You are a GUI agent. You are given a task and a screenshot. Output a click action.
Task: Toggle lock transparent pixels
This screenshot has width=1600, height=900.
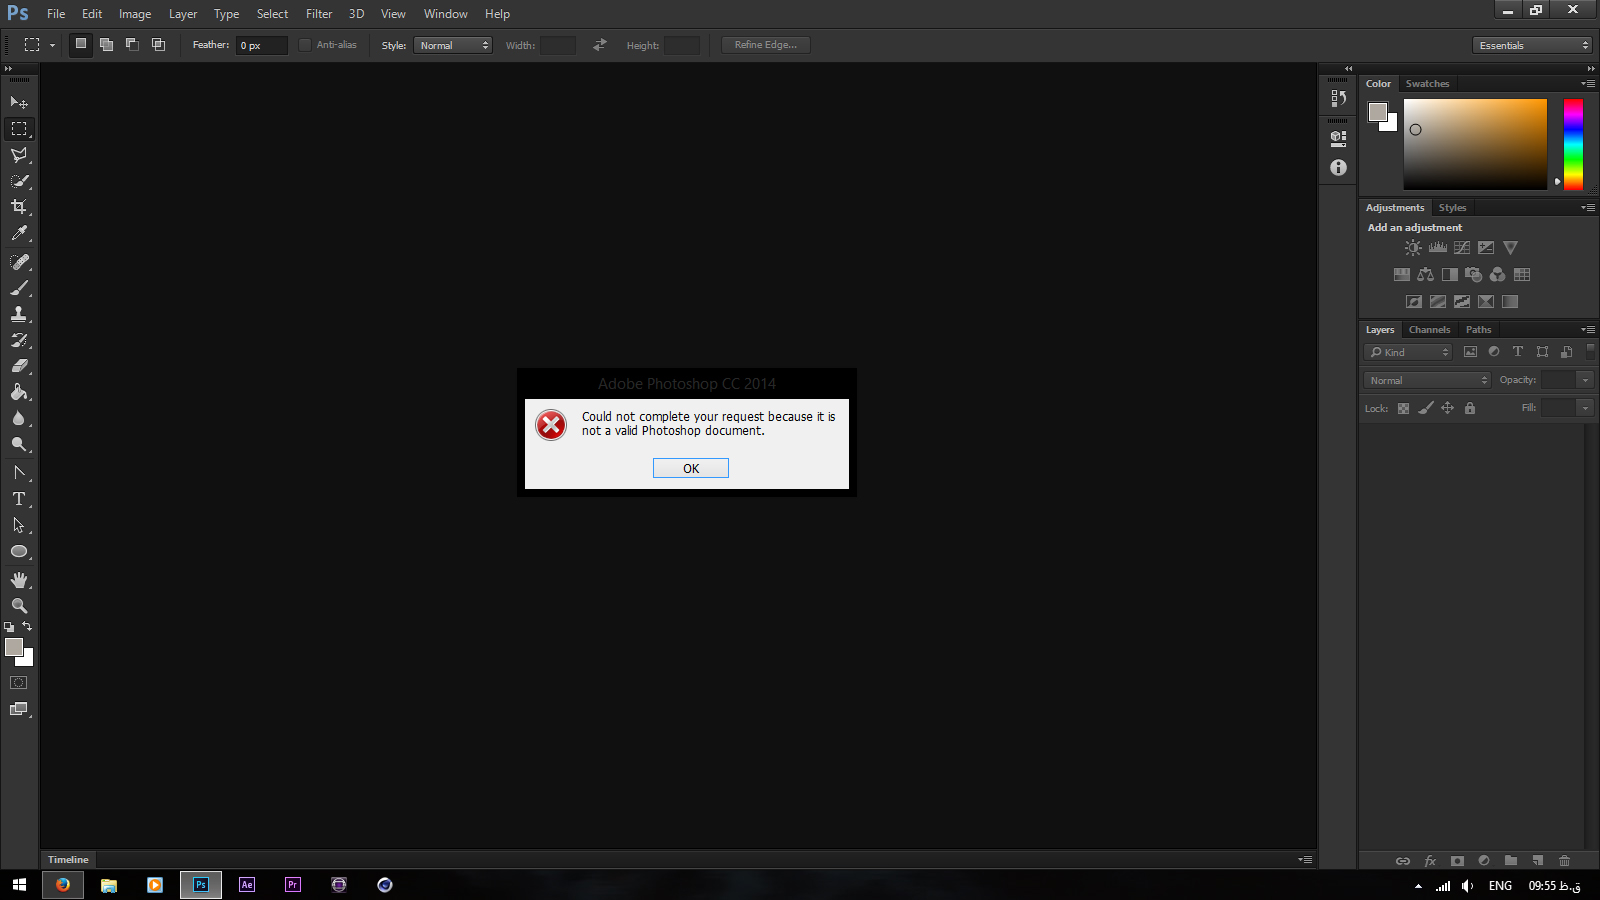[x=1403, y=408]
